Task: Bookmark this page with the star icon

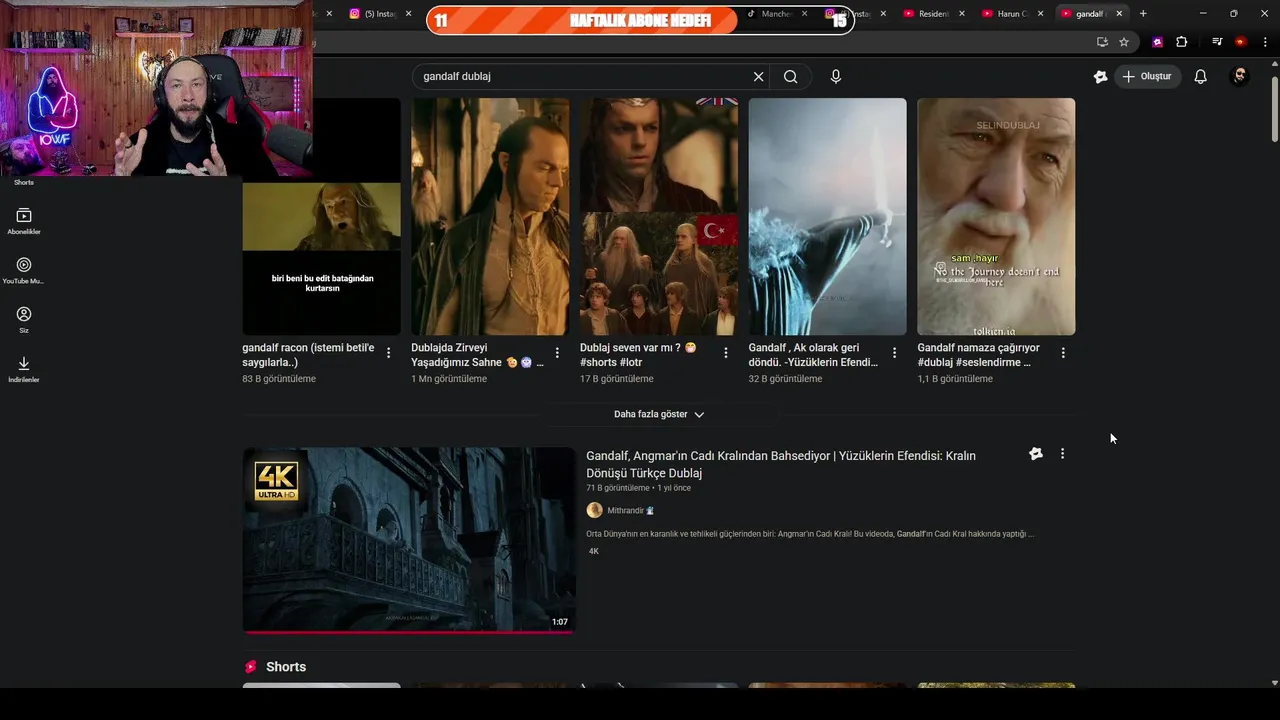Action: (x=1124, y=42)
